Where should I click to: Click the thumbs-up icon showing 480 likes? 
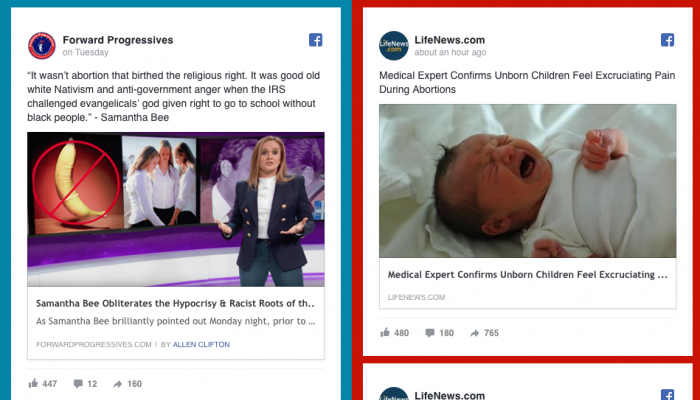coord(385,332)
